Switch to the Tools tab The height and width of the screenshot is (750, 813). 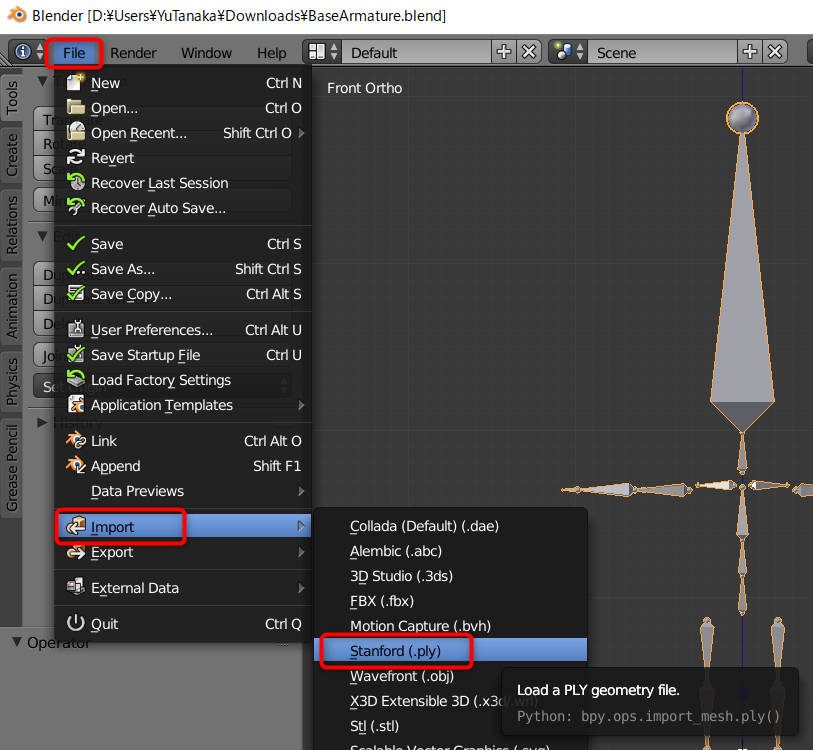[x=11, y=98]
